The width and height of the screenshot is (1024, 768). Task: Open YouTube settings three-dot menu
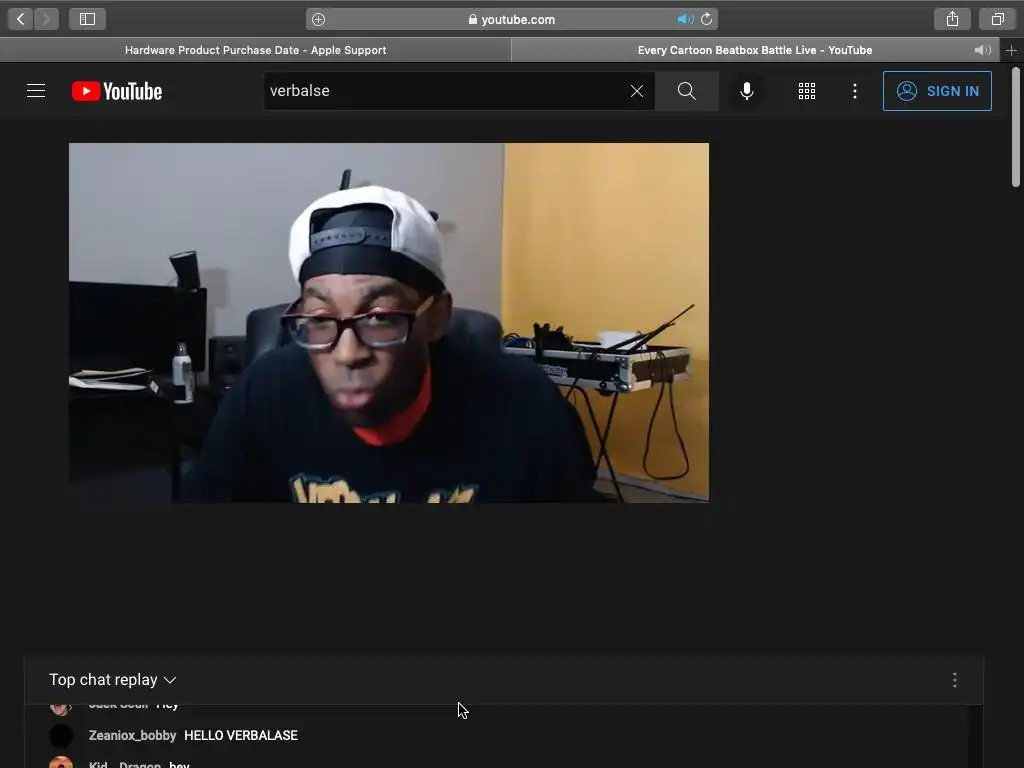coord(855,91)
